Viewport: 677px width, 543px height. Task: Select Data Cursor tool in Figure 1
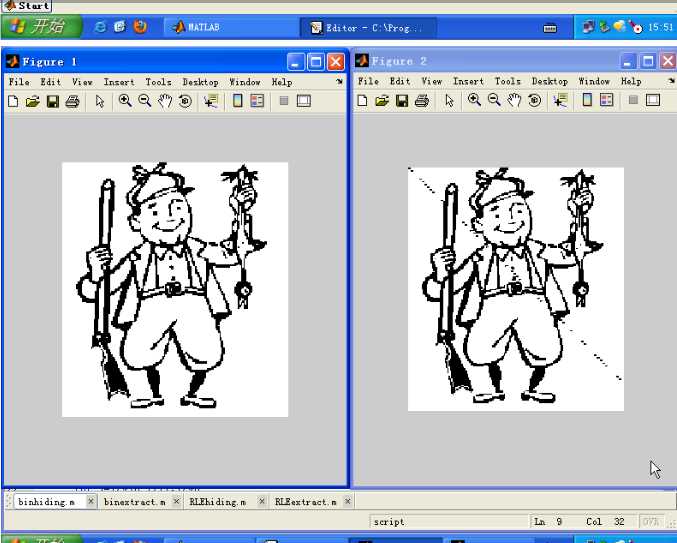tap(211, 101)
